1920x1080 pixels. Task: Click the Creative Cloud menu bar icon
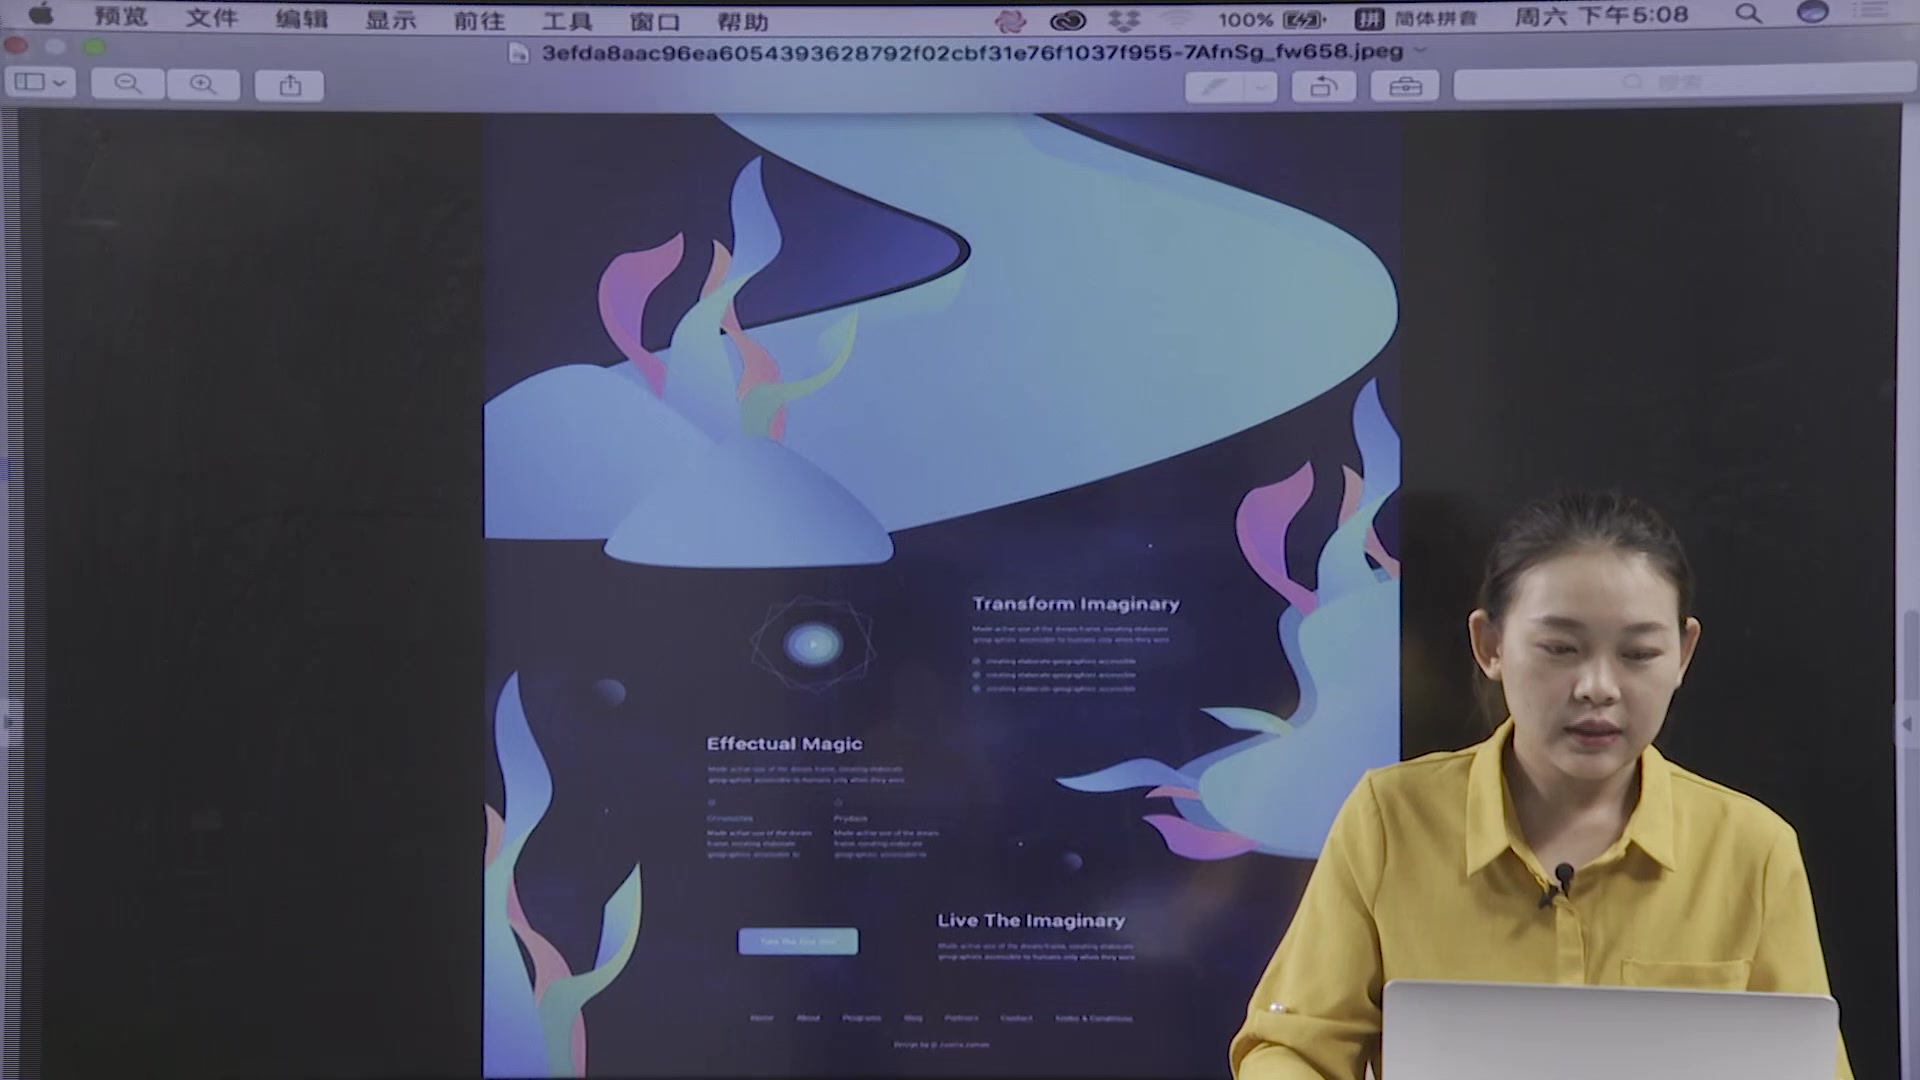tap(1068, 19)
